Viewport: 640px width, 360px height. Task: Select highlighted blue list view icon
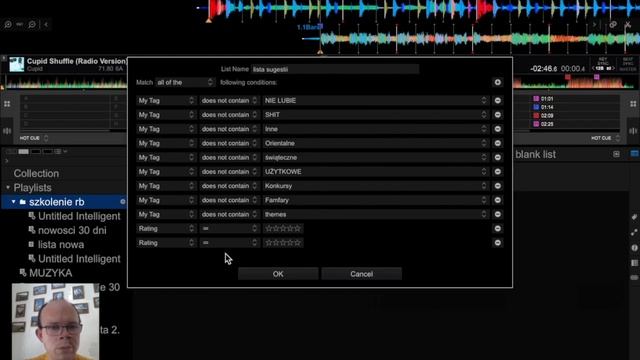click(x=635, y=154)
